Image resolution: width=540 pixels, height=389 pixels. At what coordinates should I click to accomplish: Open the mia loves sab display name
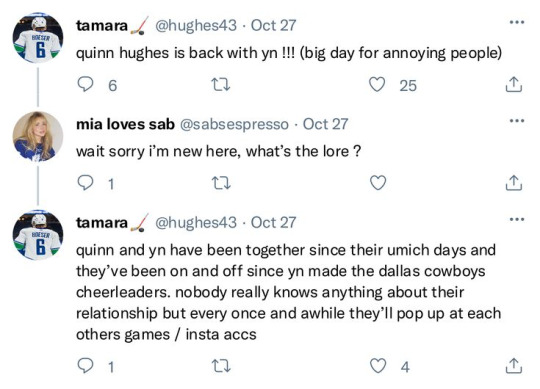coord(125,124)
